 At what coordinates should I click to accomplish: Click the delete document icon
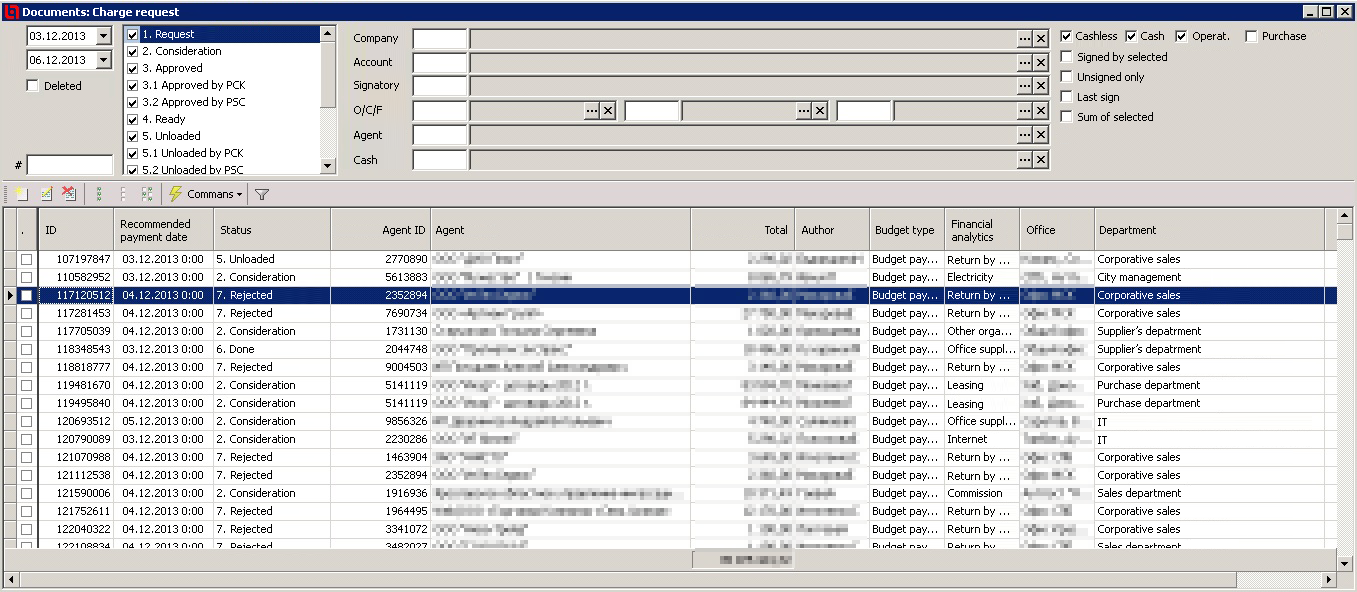pos(69,194)
